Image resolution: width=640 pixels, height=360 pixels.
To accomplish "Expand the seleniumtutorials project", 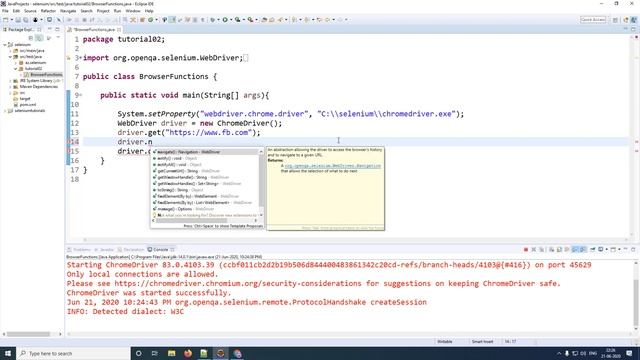I will point(5,111).
